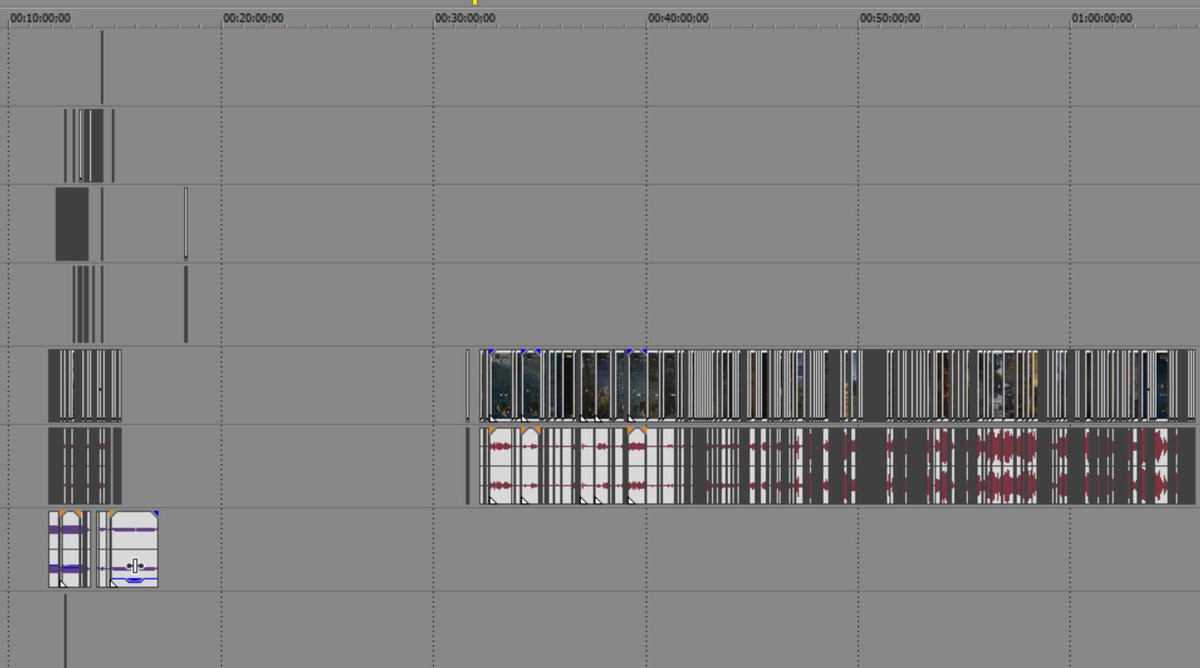Image resolution: width=1200 pixels, height=668 pixels.
Task: Click the 00:50:00:00 ruler timecode
Action: click(890, 18)
